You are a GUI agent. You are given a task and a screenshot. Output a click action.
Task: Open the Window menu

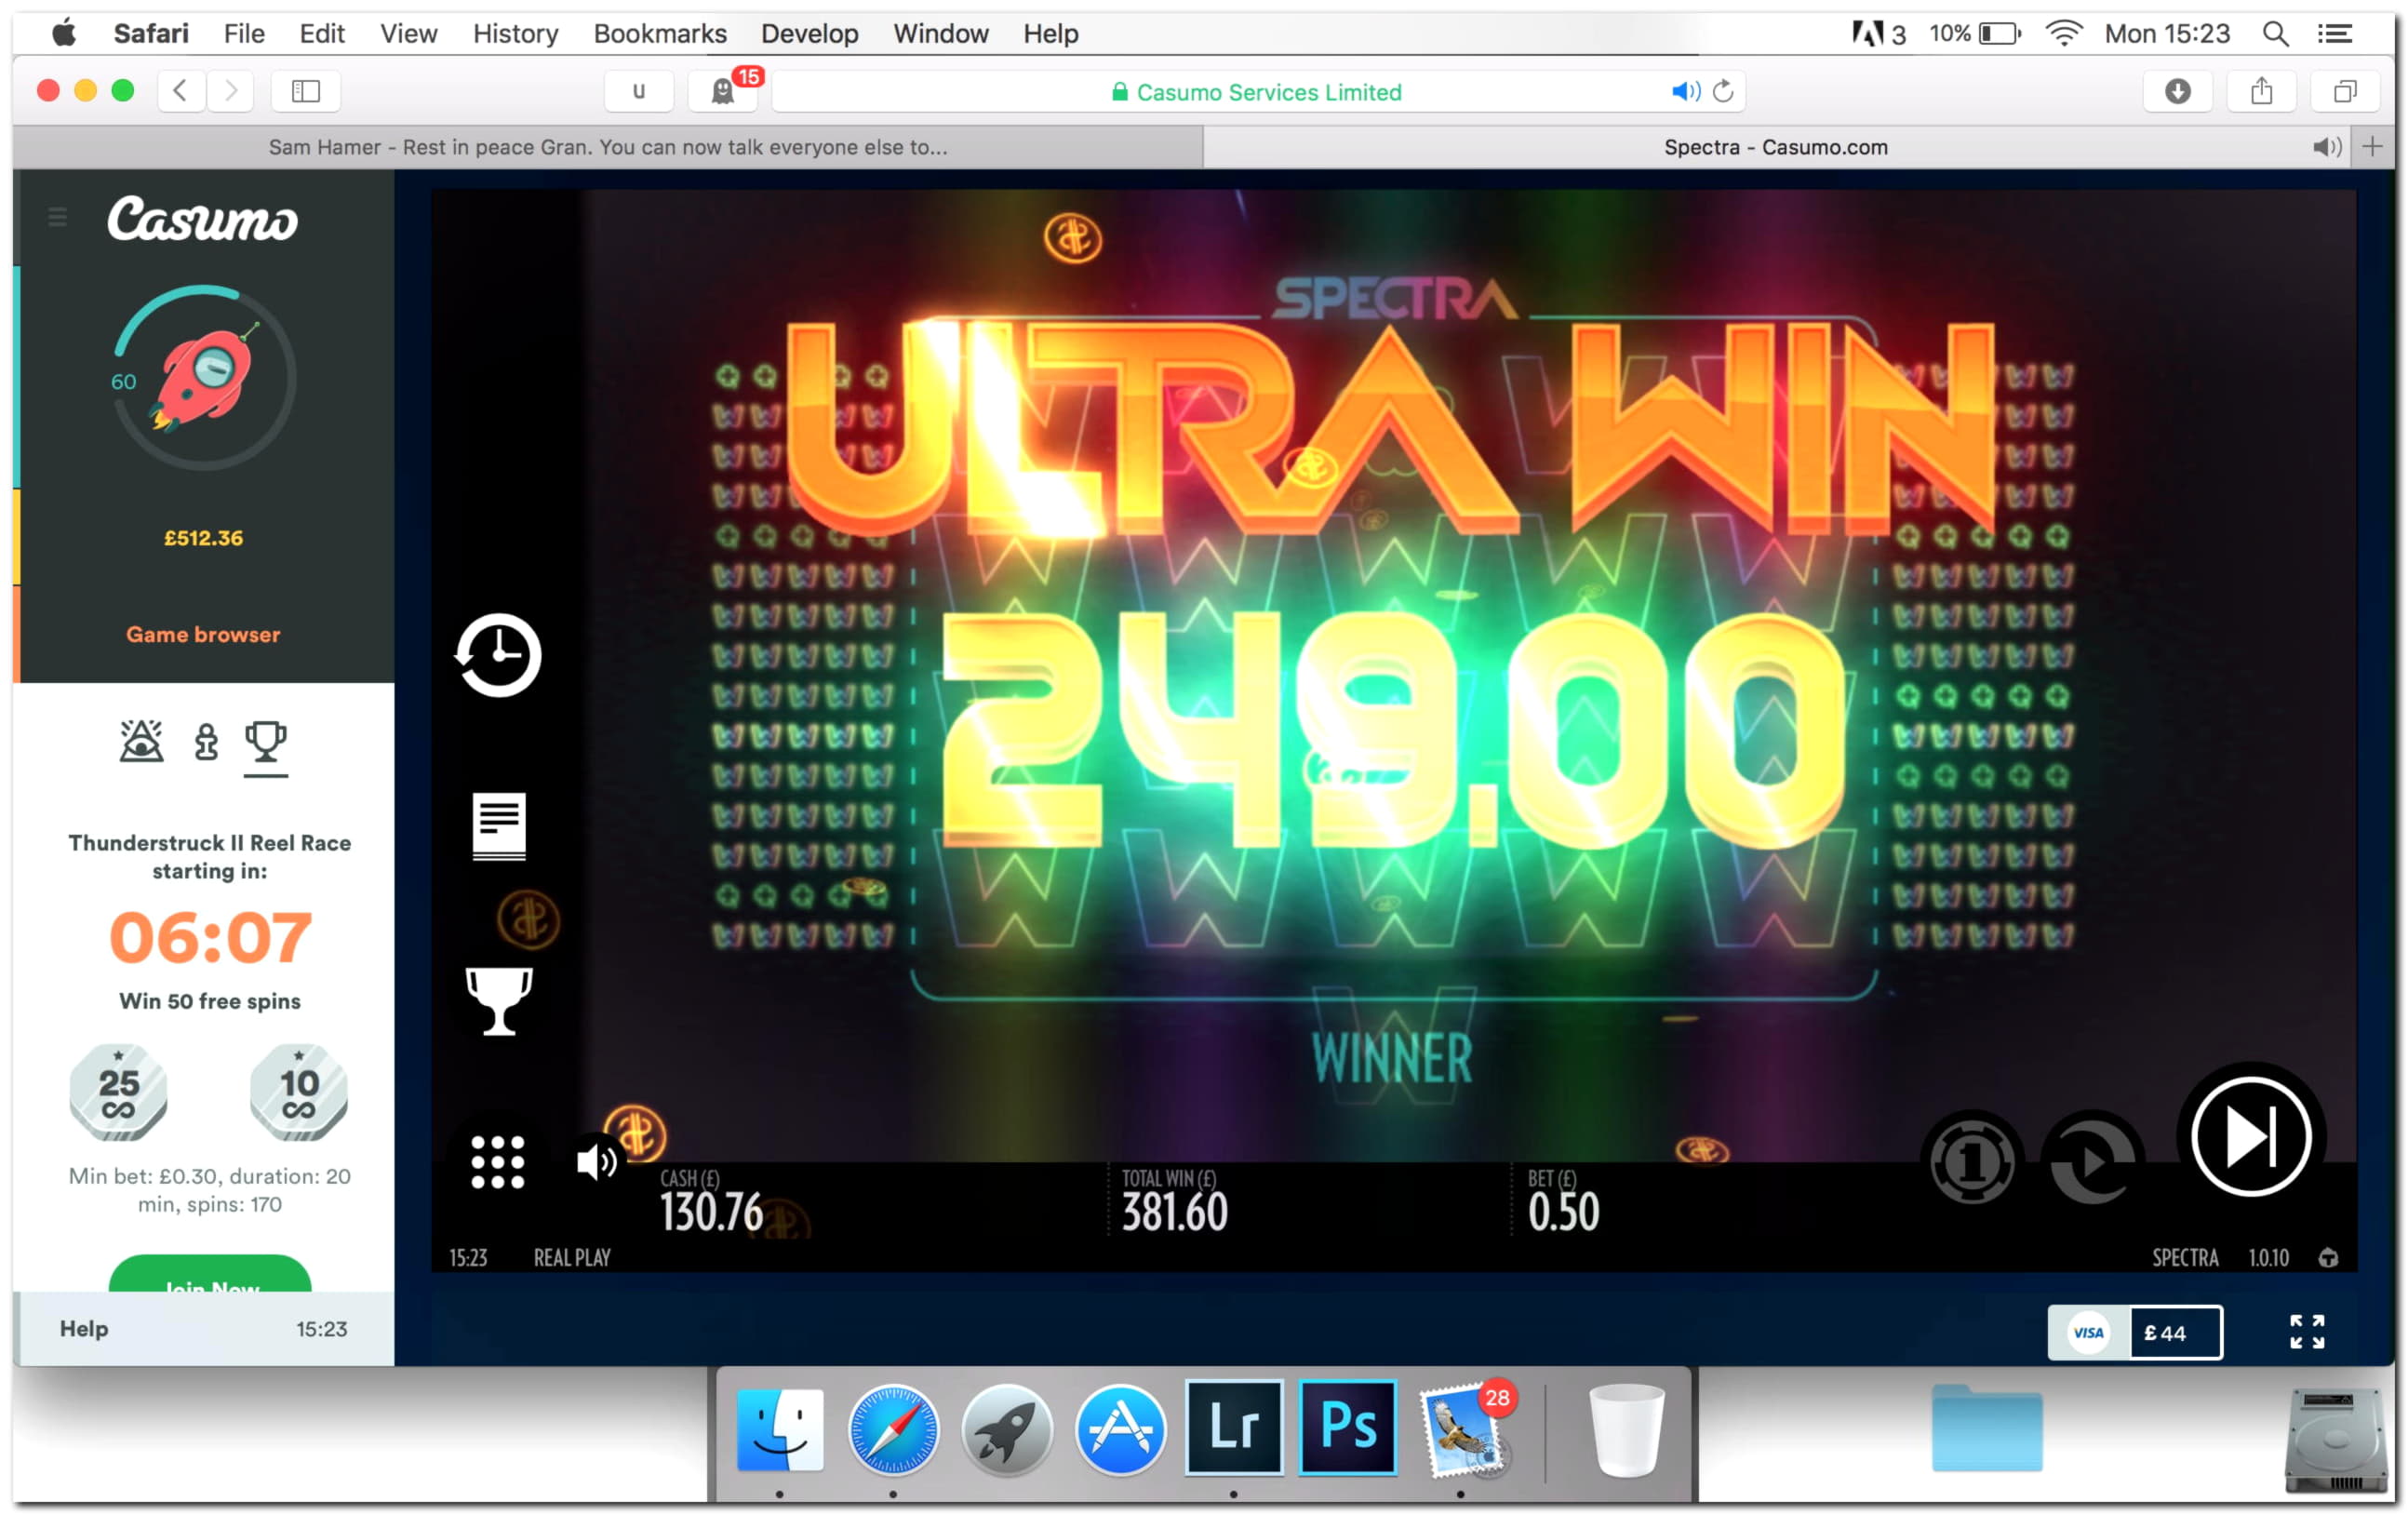coord(941,33)
